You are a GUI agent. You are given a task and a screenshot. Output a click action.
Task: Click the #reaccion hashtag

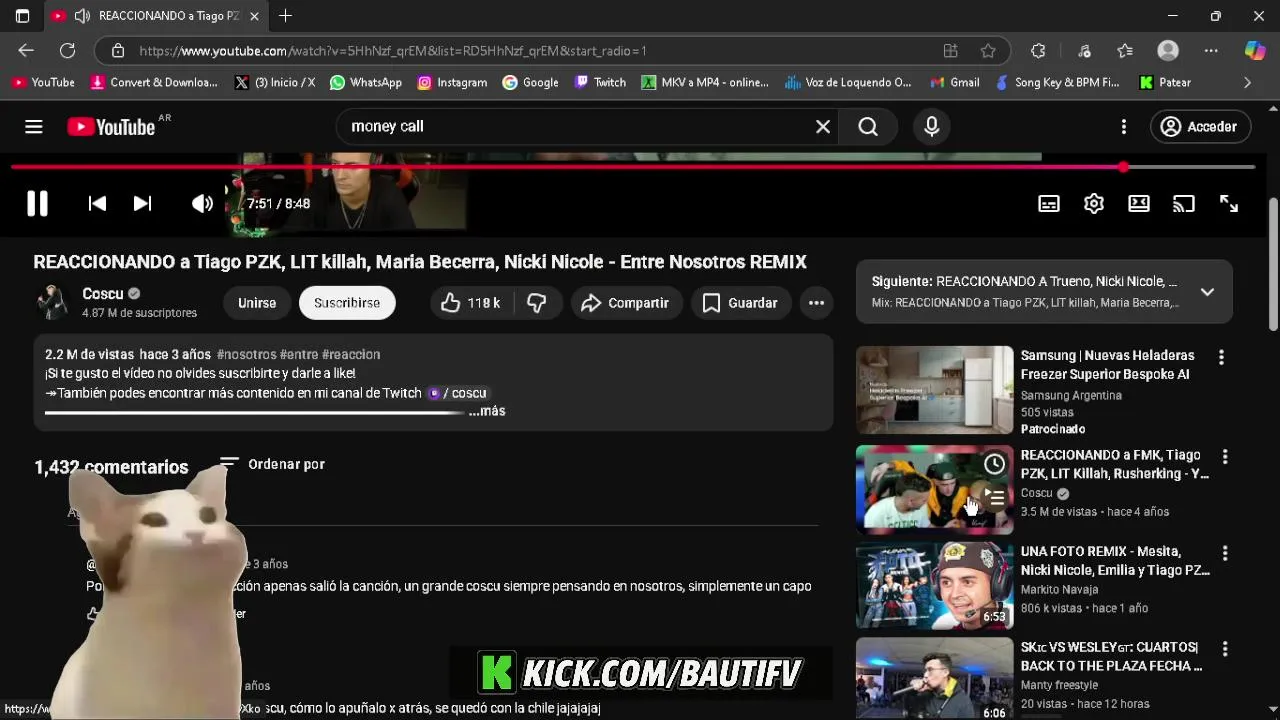351,354
